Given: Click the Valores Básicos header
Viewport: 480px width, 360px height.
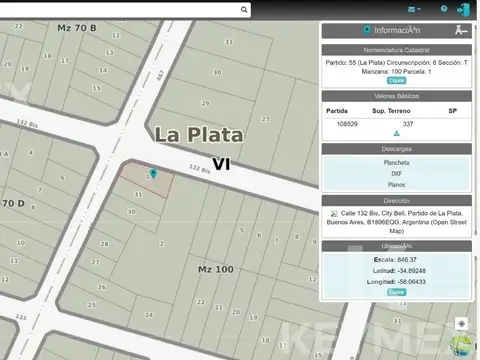Looking at the screenshot, I should pos(396,96).
